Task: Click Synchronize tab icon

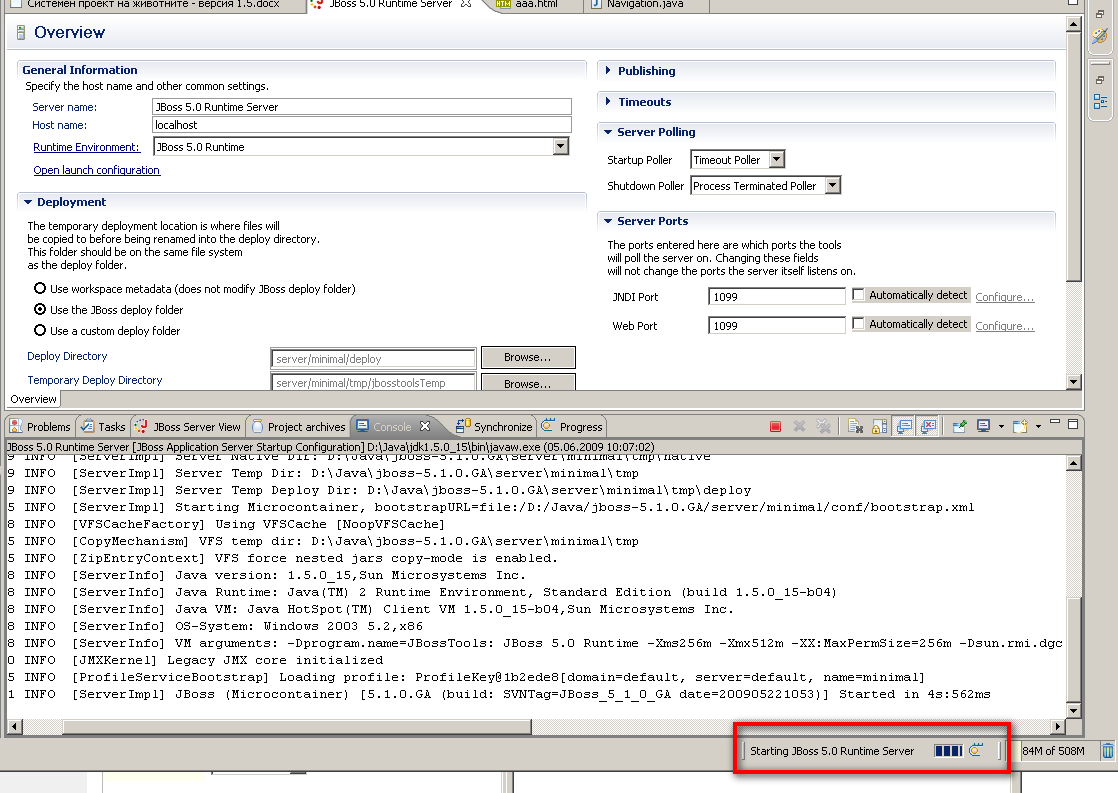Action: (463, 426)
